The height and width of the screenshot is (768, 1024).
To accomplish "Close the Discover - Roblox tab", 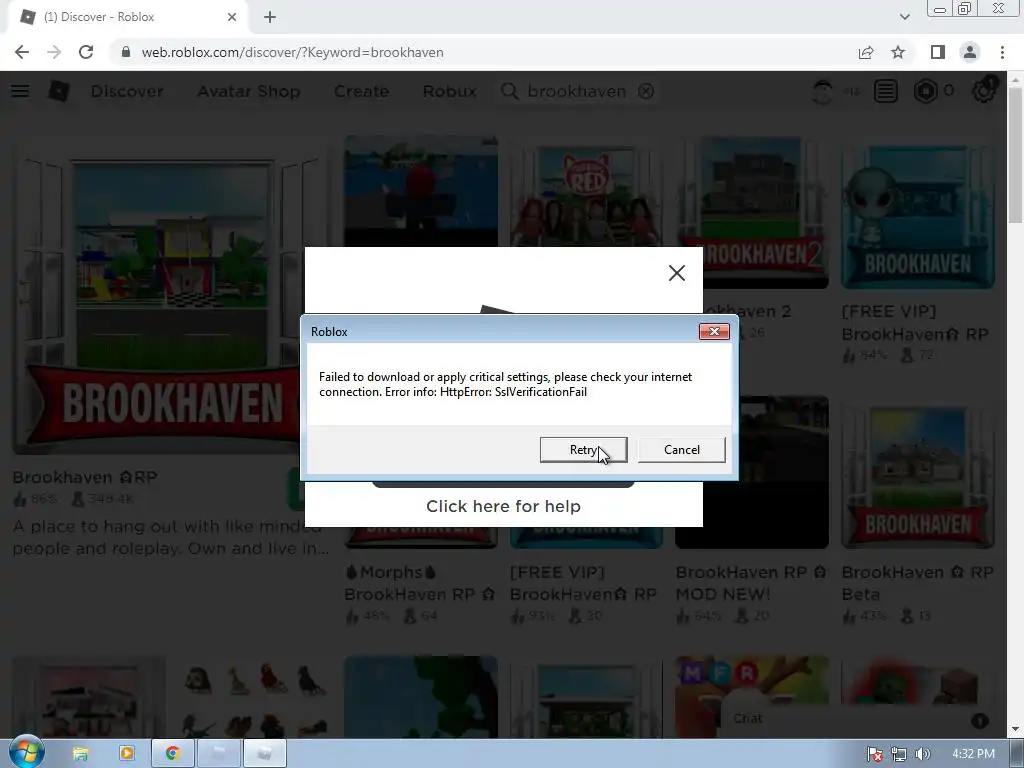I will pyautogui.click(x=232, y=17).
